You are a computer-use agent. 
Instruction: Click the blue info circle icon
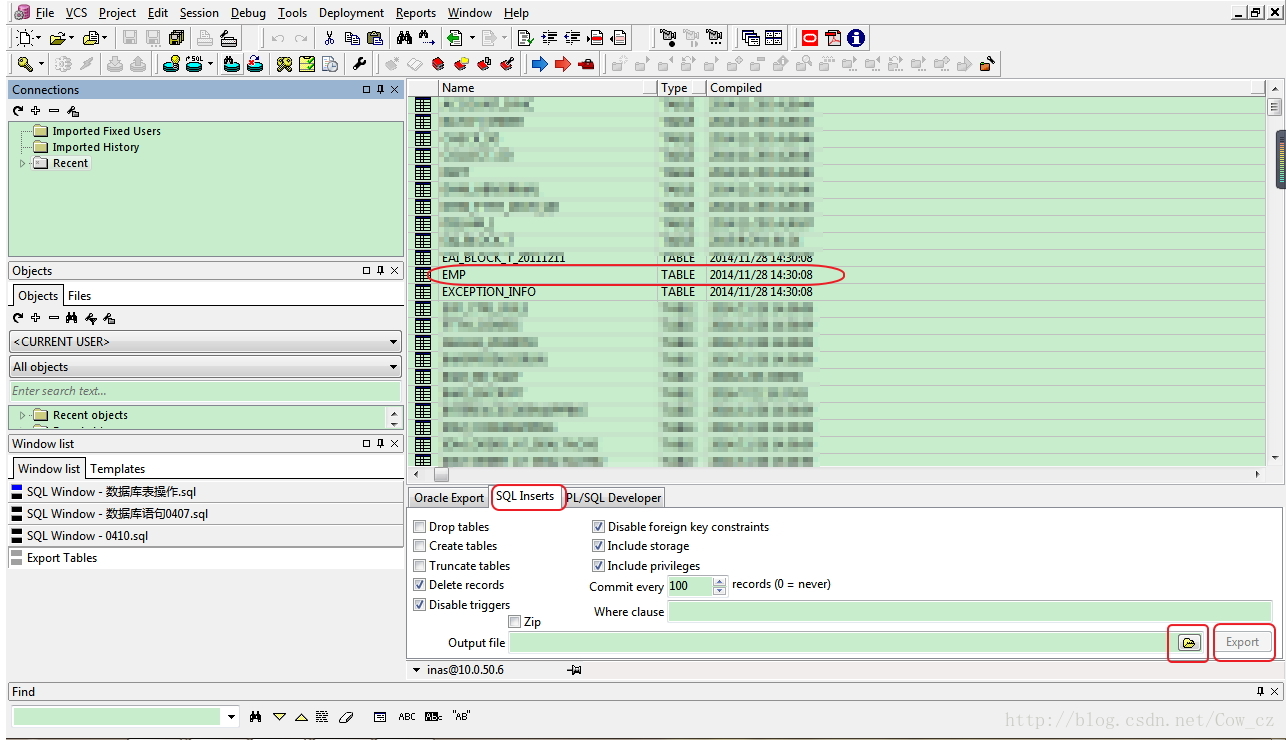(x=856, y=38)
